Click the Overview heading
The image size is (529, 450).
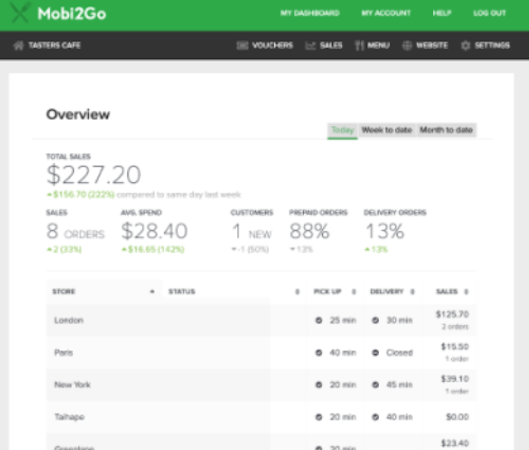click(78, 114)
